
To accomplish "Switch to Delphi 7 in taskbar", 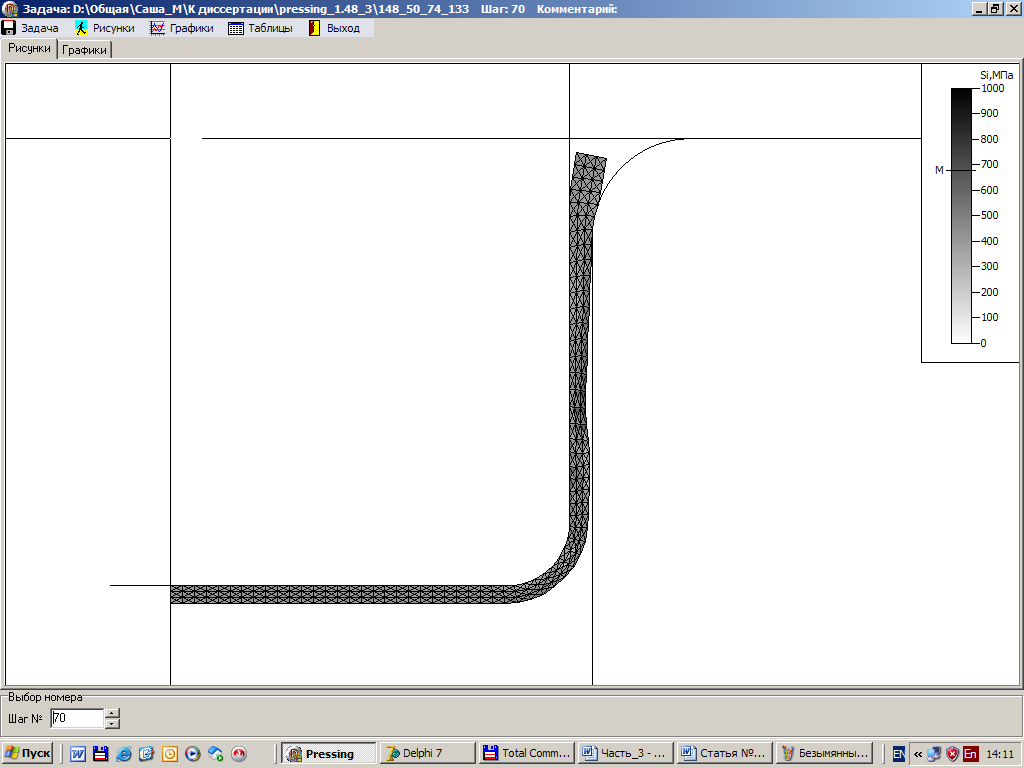I will point(427,753).
